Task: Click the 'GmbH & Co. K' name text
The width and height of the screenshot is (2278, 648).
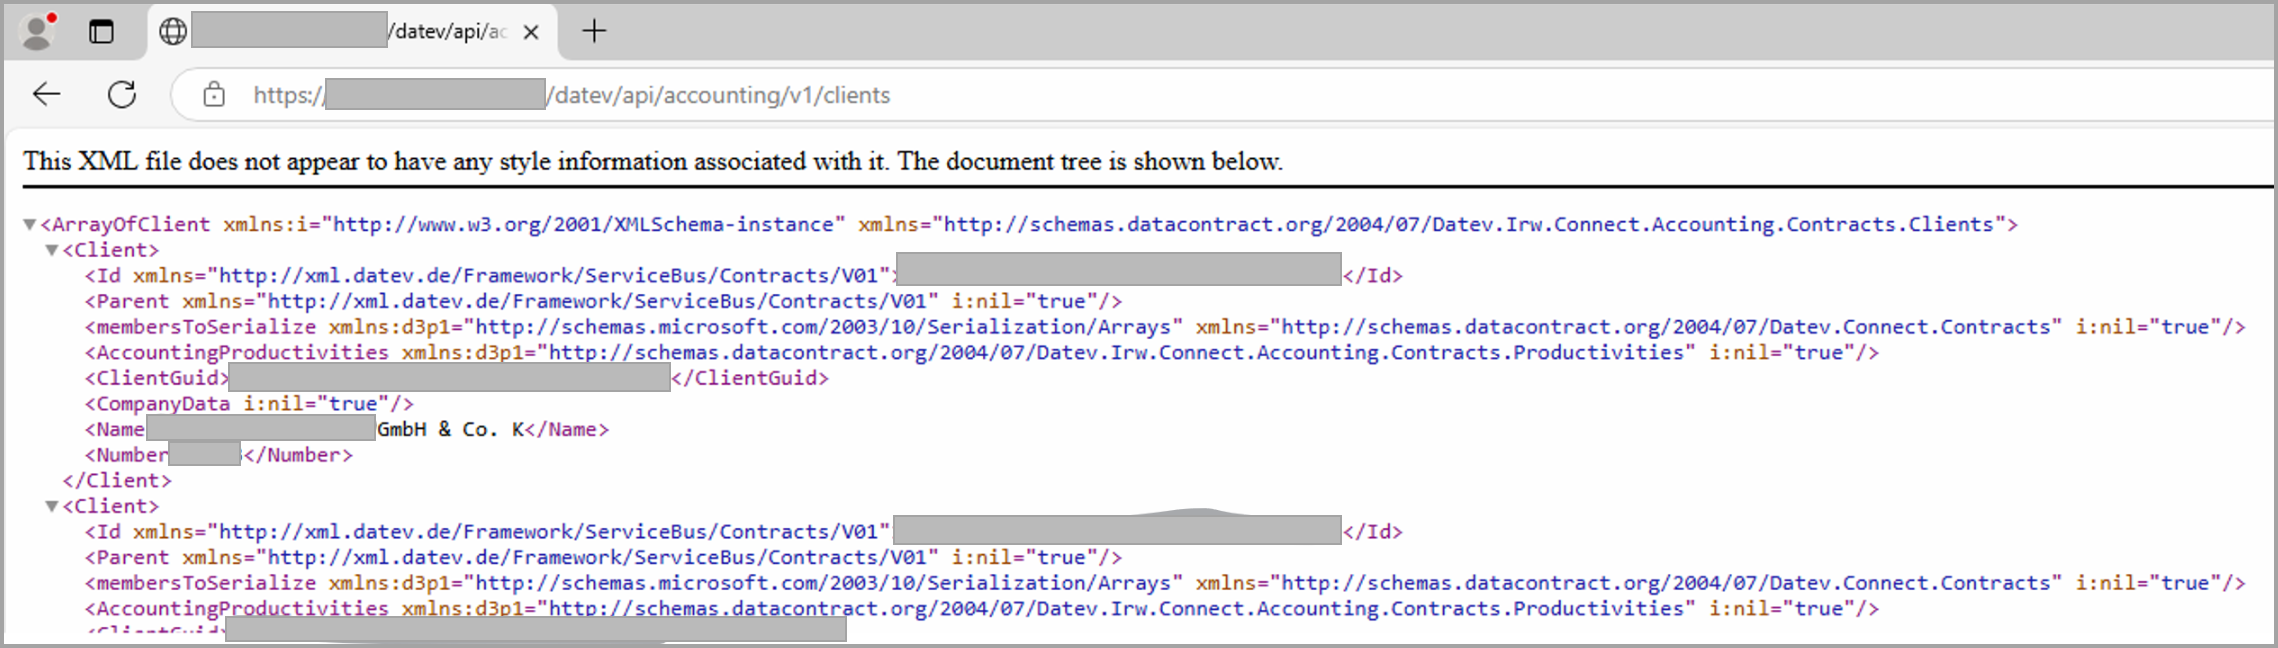Action: pyautogui.click(x=450, y=430)
